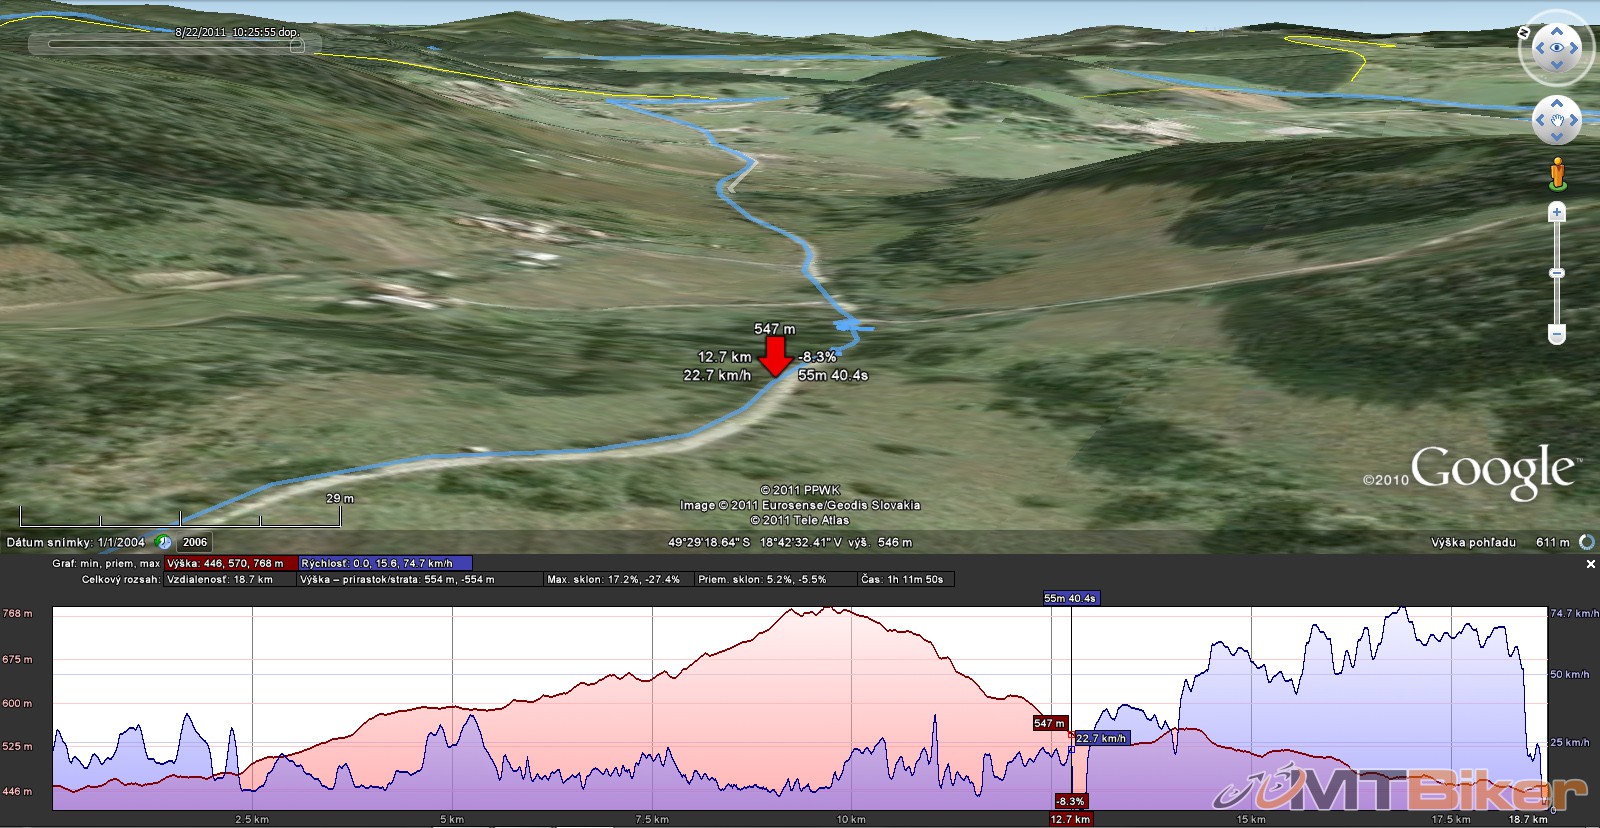The image size is (1600, 828).
Task: Close the elevation profile panel
Action: [1590, 565]
